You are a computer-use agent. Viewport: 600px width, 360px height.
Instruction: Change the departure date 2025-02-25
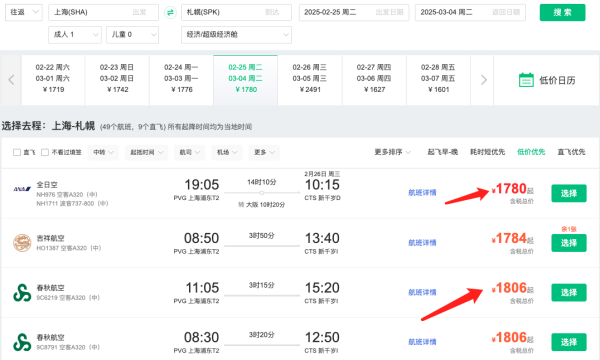click(354, 12)
